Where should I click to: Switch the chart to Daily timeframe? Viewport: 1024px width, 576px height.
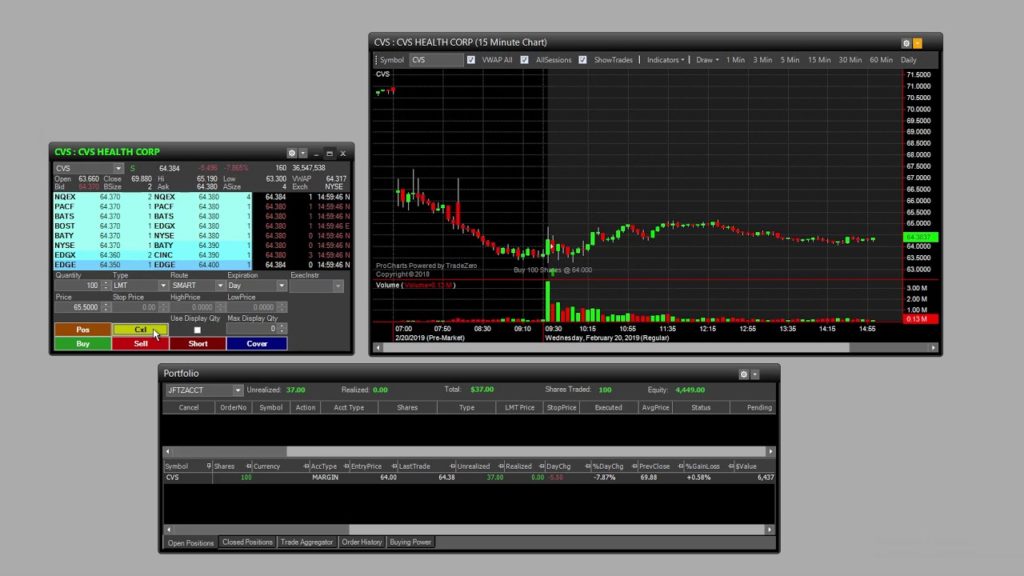908,60
